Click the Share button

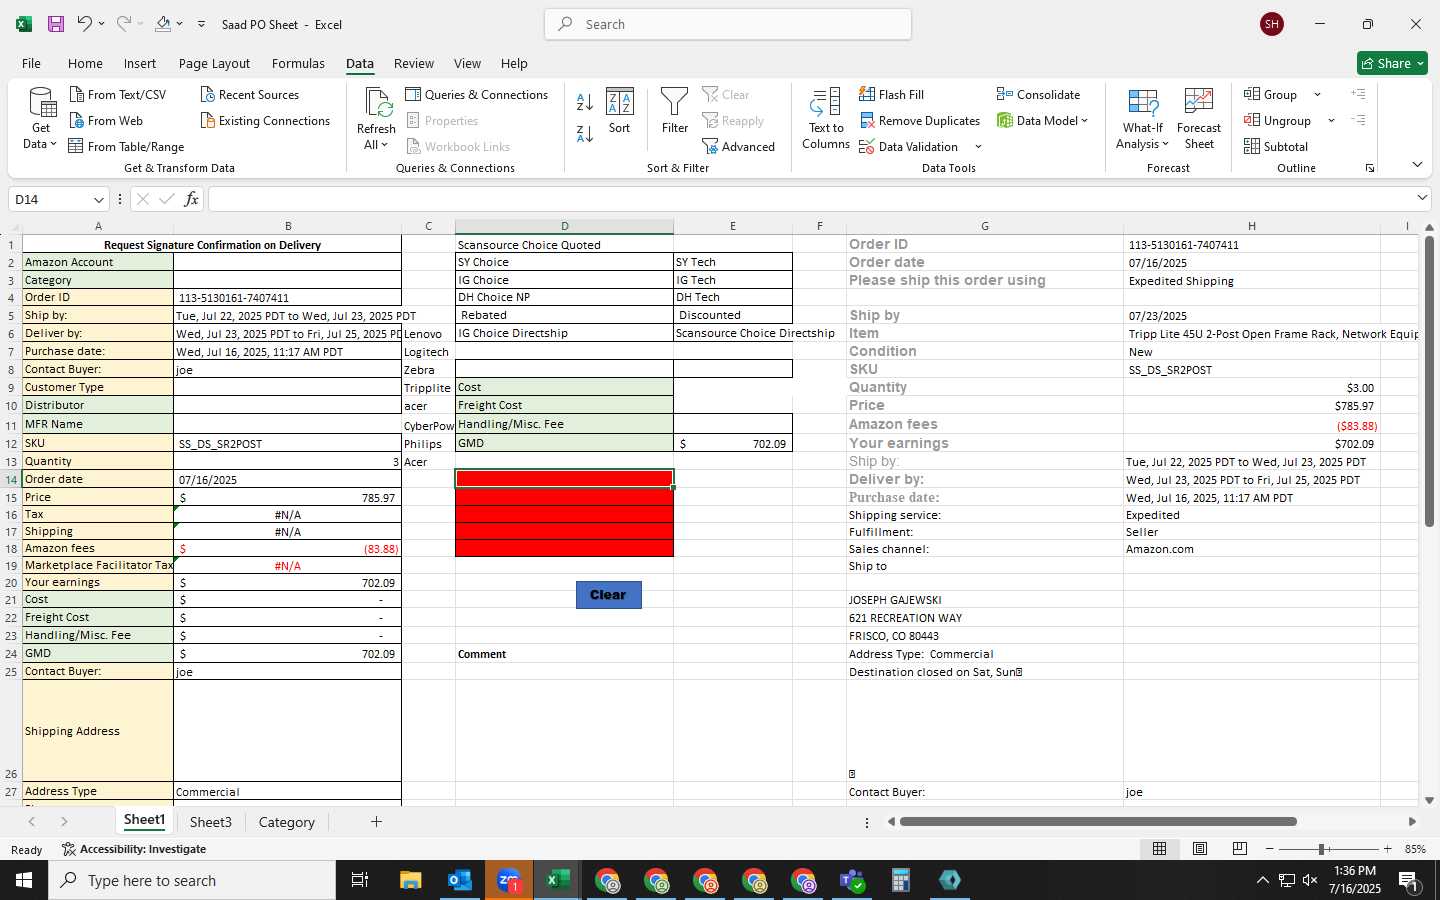(x=1392, y=63)
